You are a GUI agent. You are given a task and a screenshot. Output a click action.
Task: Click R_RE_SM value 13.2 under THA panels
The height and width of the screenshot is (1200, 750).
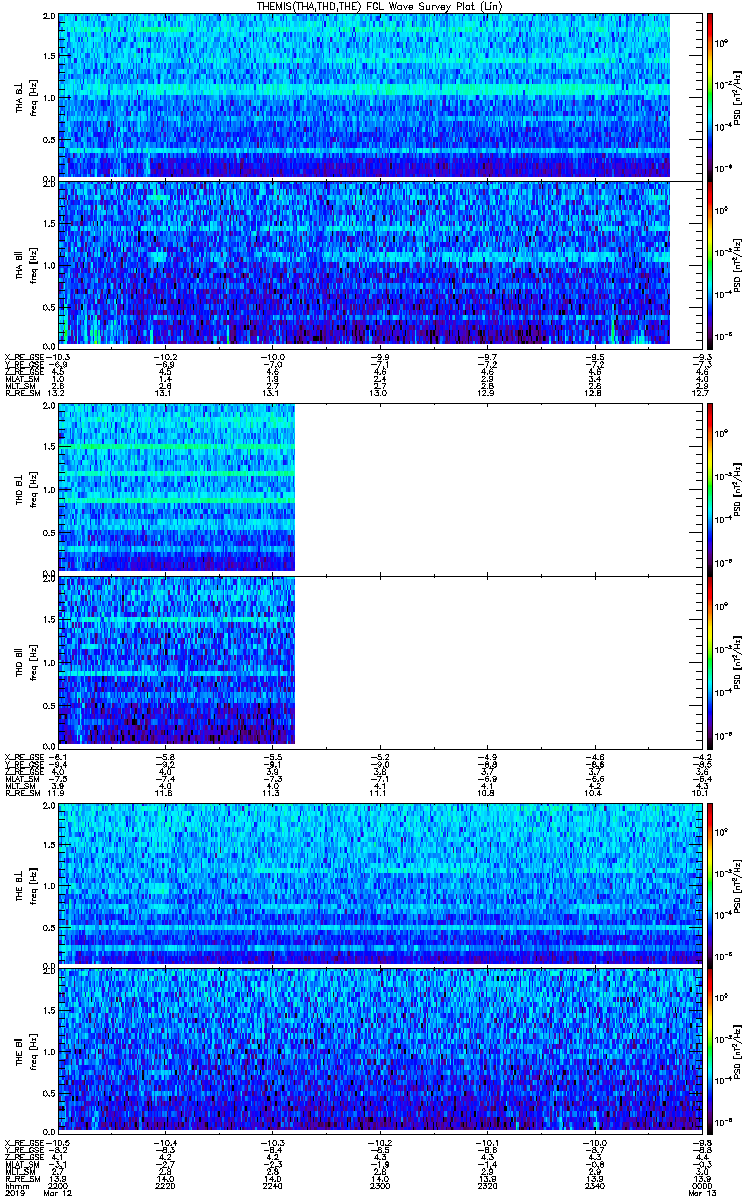[x=58, y=393]
